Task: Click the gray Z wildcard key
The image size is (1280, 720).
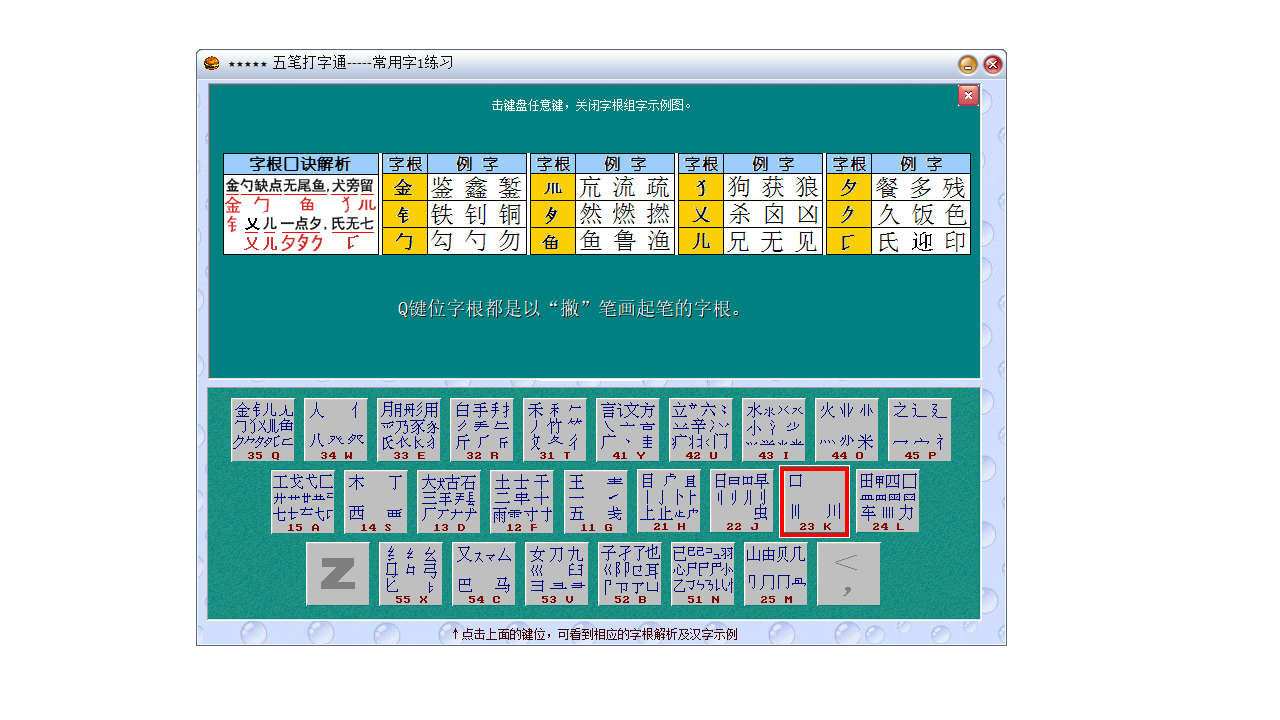Action: click(x=340, y=572)
